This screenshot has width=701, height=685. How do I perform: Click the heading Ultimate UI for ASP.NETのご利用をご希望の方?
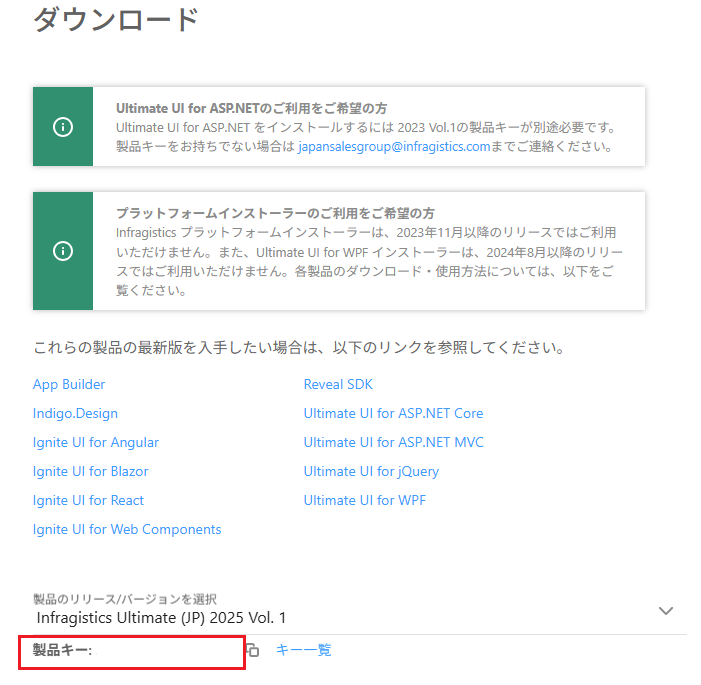[x=252, y=108]
